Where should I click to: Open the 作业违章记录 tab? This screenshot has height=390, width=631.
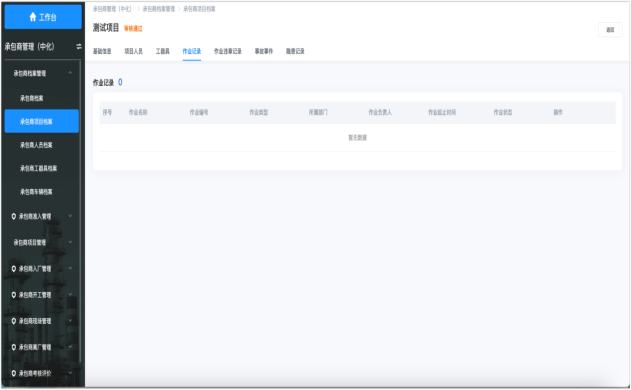coord(228,51)
